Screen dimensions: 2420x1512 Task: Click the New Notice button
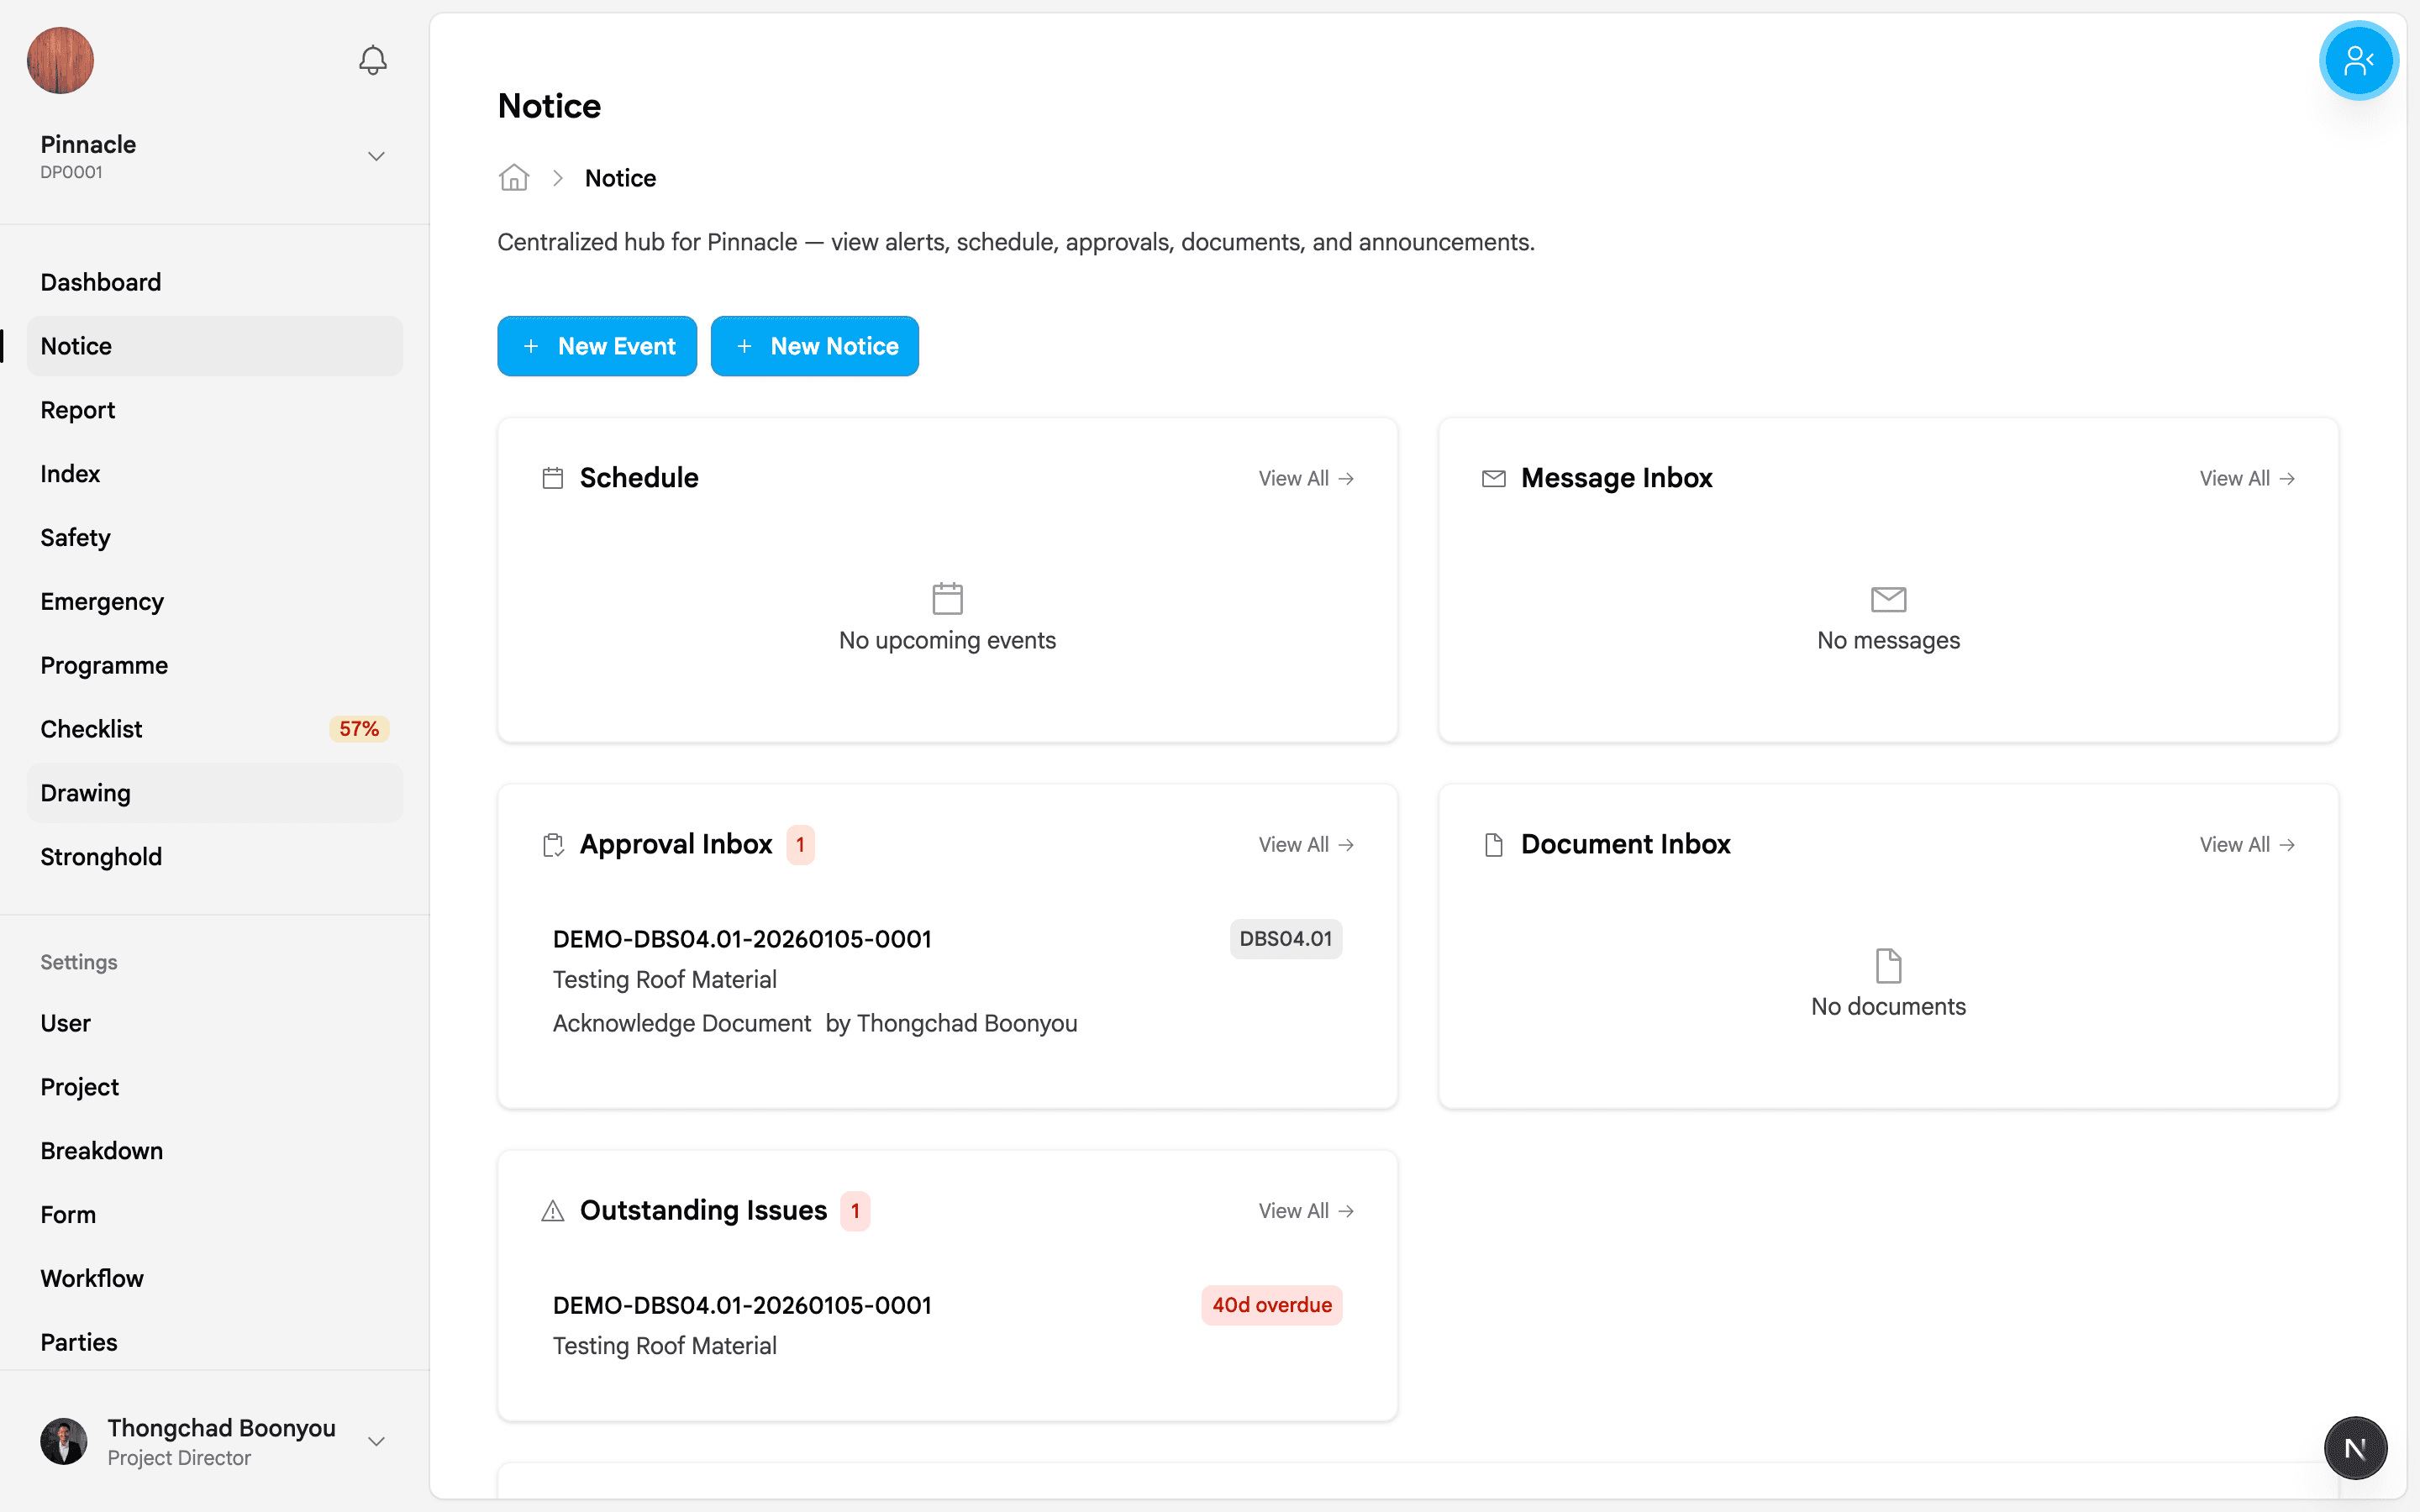click(x=814, y=346)
